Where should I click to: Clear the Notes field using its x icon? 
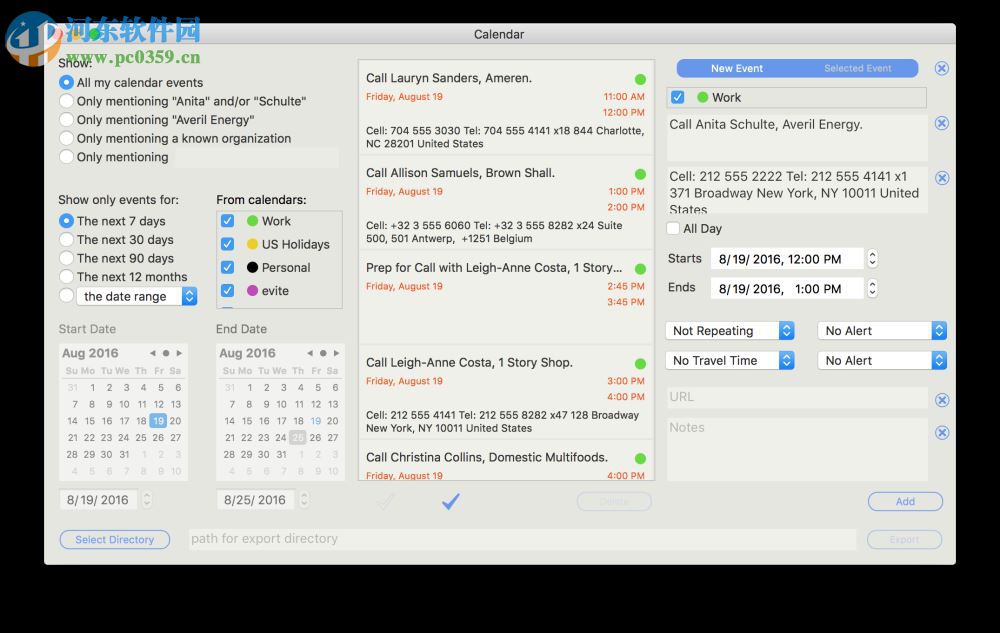(942, 433)
